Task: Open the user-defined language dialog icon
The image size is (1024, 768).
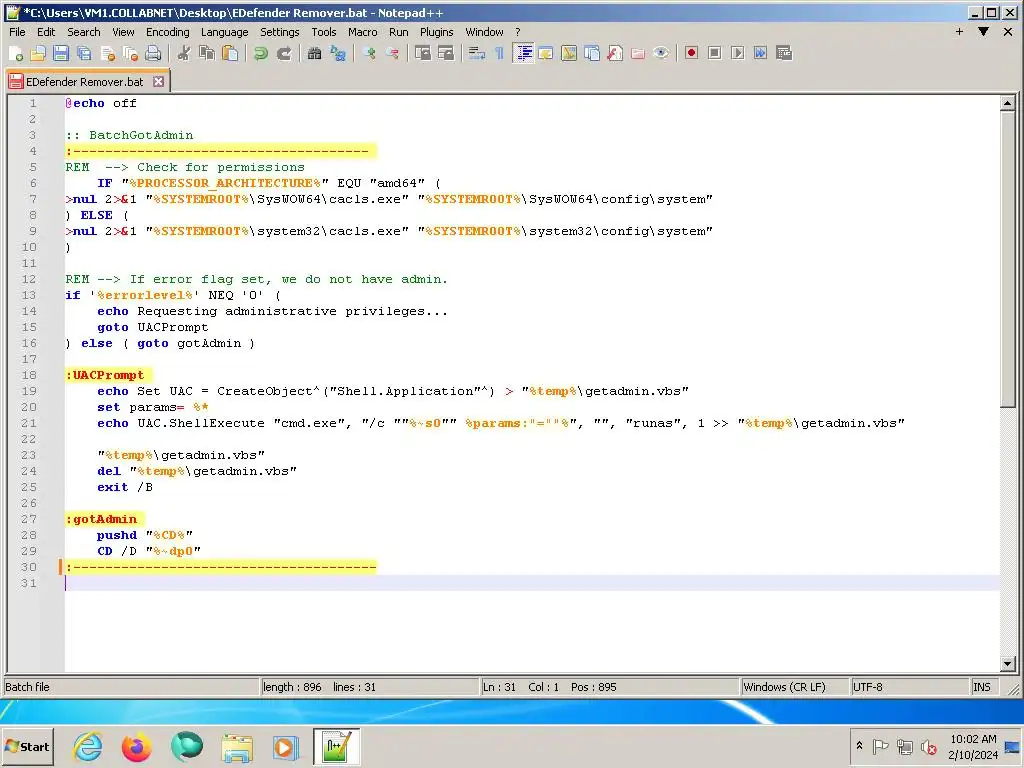Action: click(x=546, y=54)
